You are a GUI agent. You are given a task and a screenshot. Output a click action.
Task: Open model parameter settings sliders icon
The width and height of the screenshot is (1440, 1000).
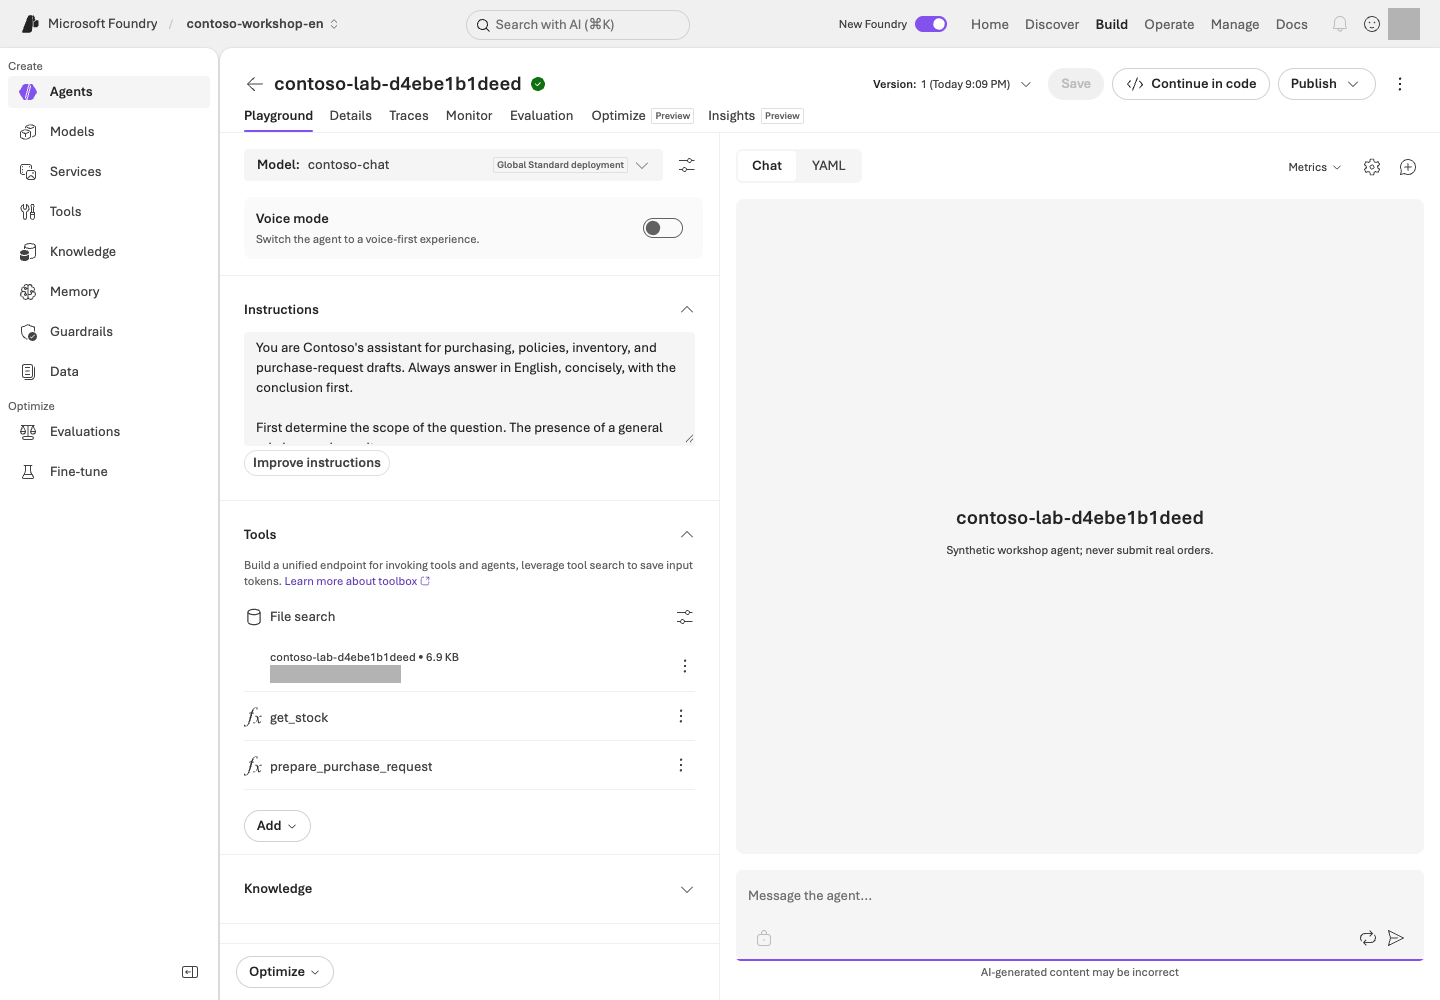click(x=687, y=165)
